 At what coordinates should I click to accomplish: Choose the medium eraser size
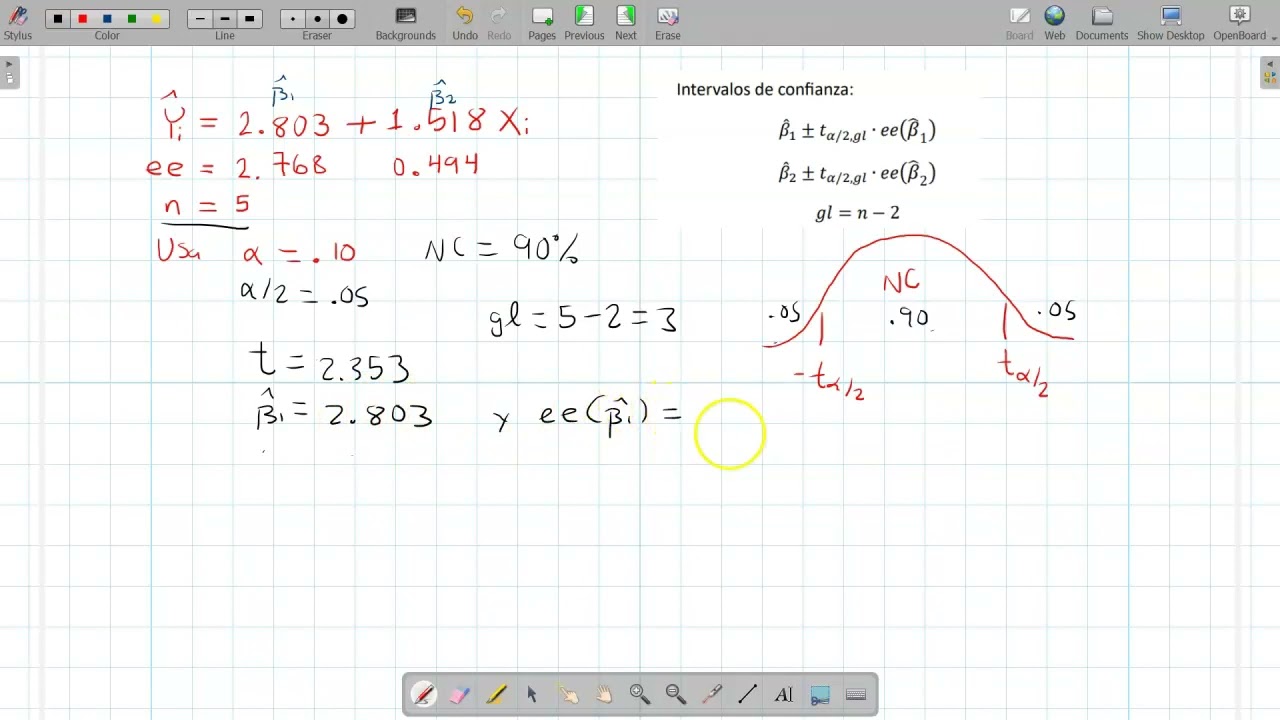pyautogui.click(x=317, y=19)
